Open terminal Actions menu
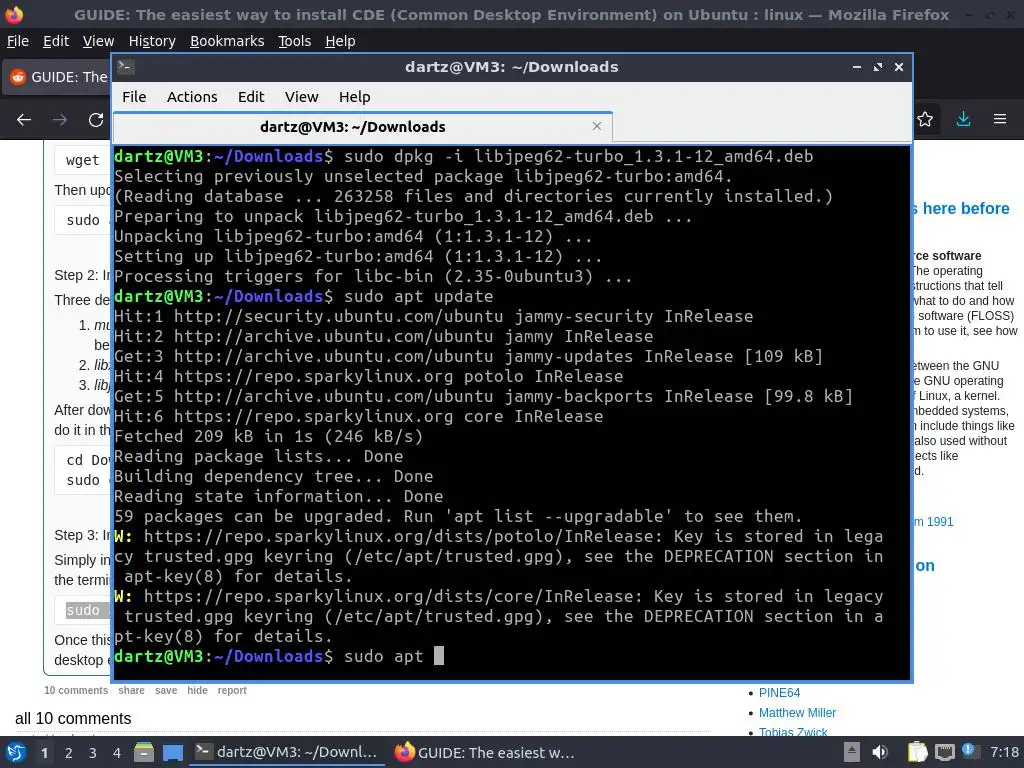 pos(192,97)
